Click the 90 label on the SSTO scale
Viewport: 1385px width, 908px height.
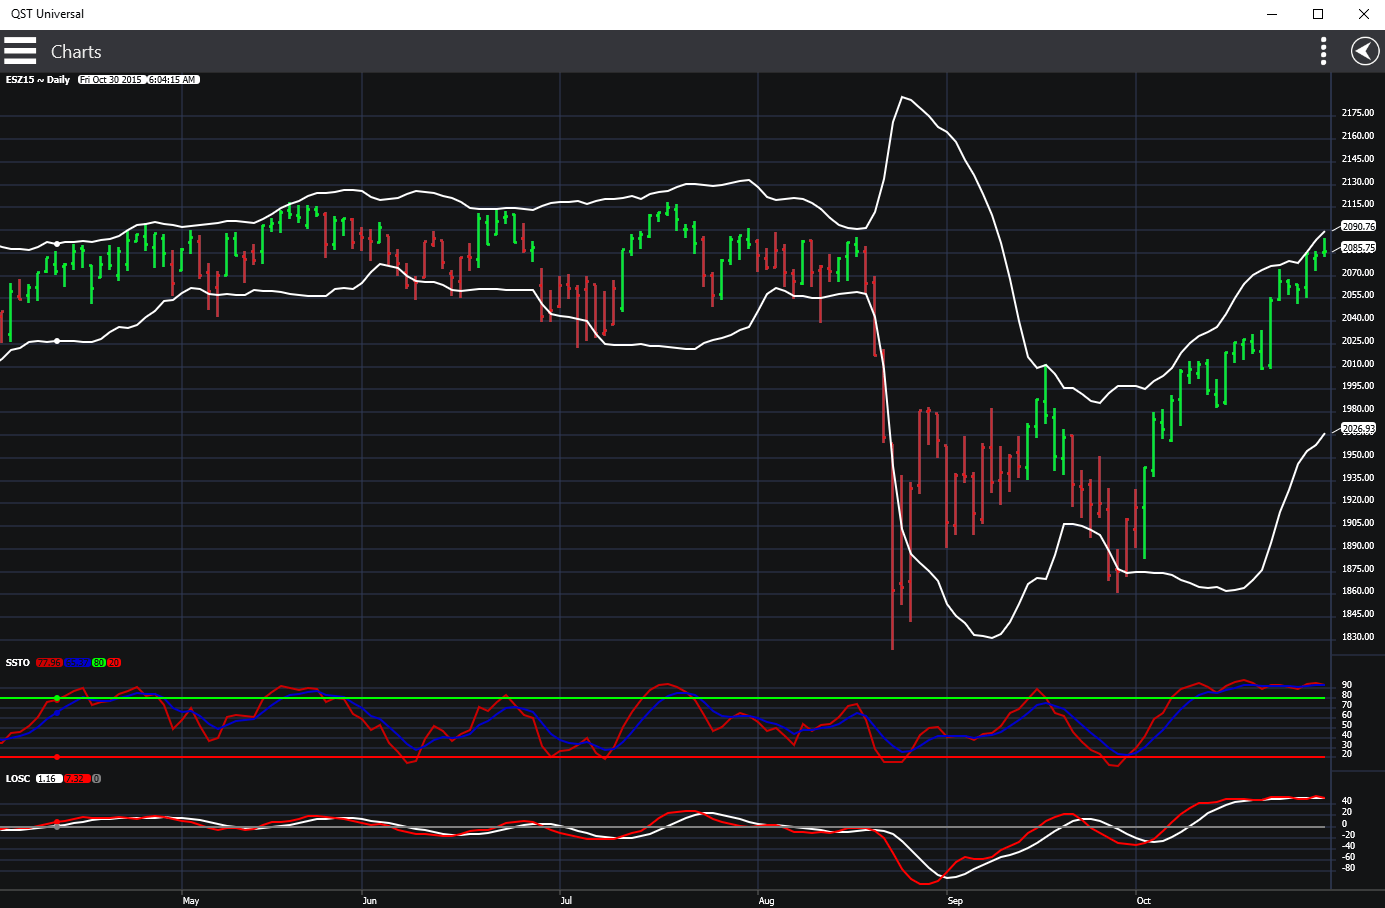point(1347,685)
